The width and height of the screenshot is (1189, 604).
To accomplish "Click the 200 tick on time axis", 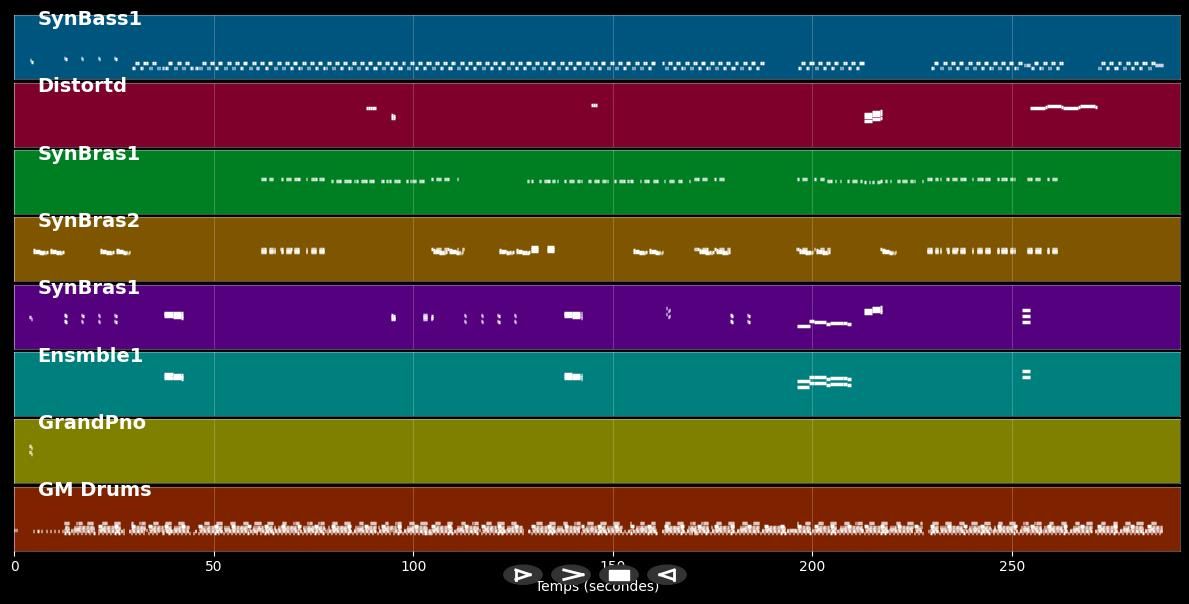I will coord(812,565).
